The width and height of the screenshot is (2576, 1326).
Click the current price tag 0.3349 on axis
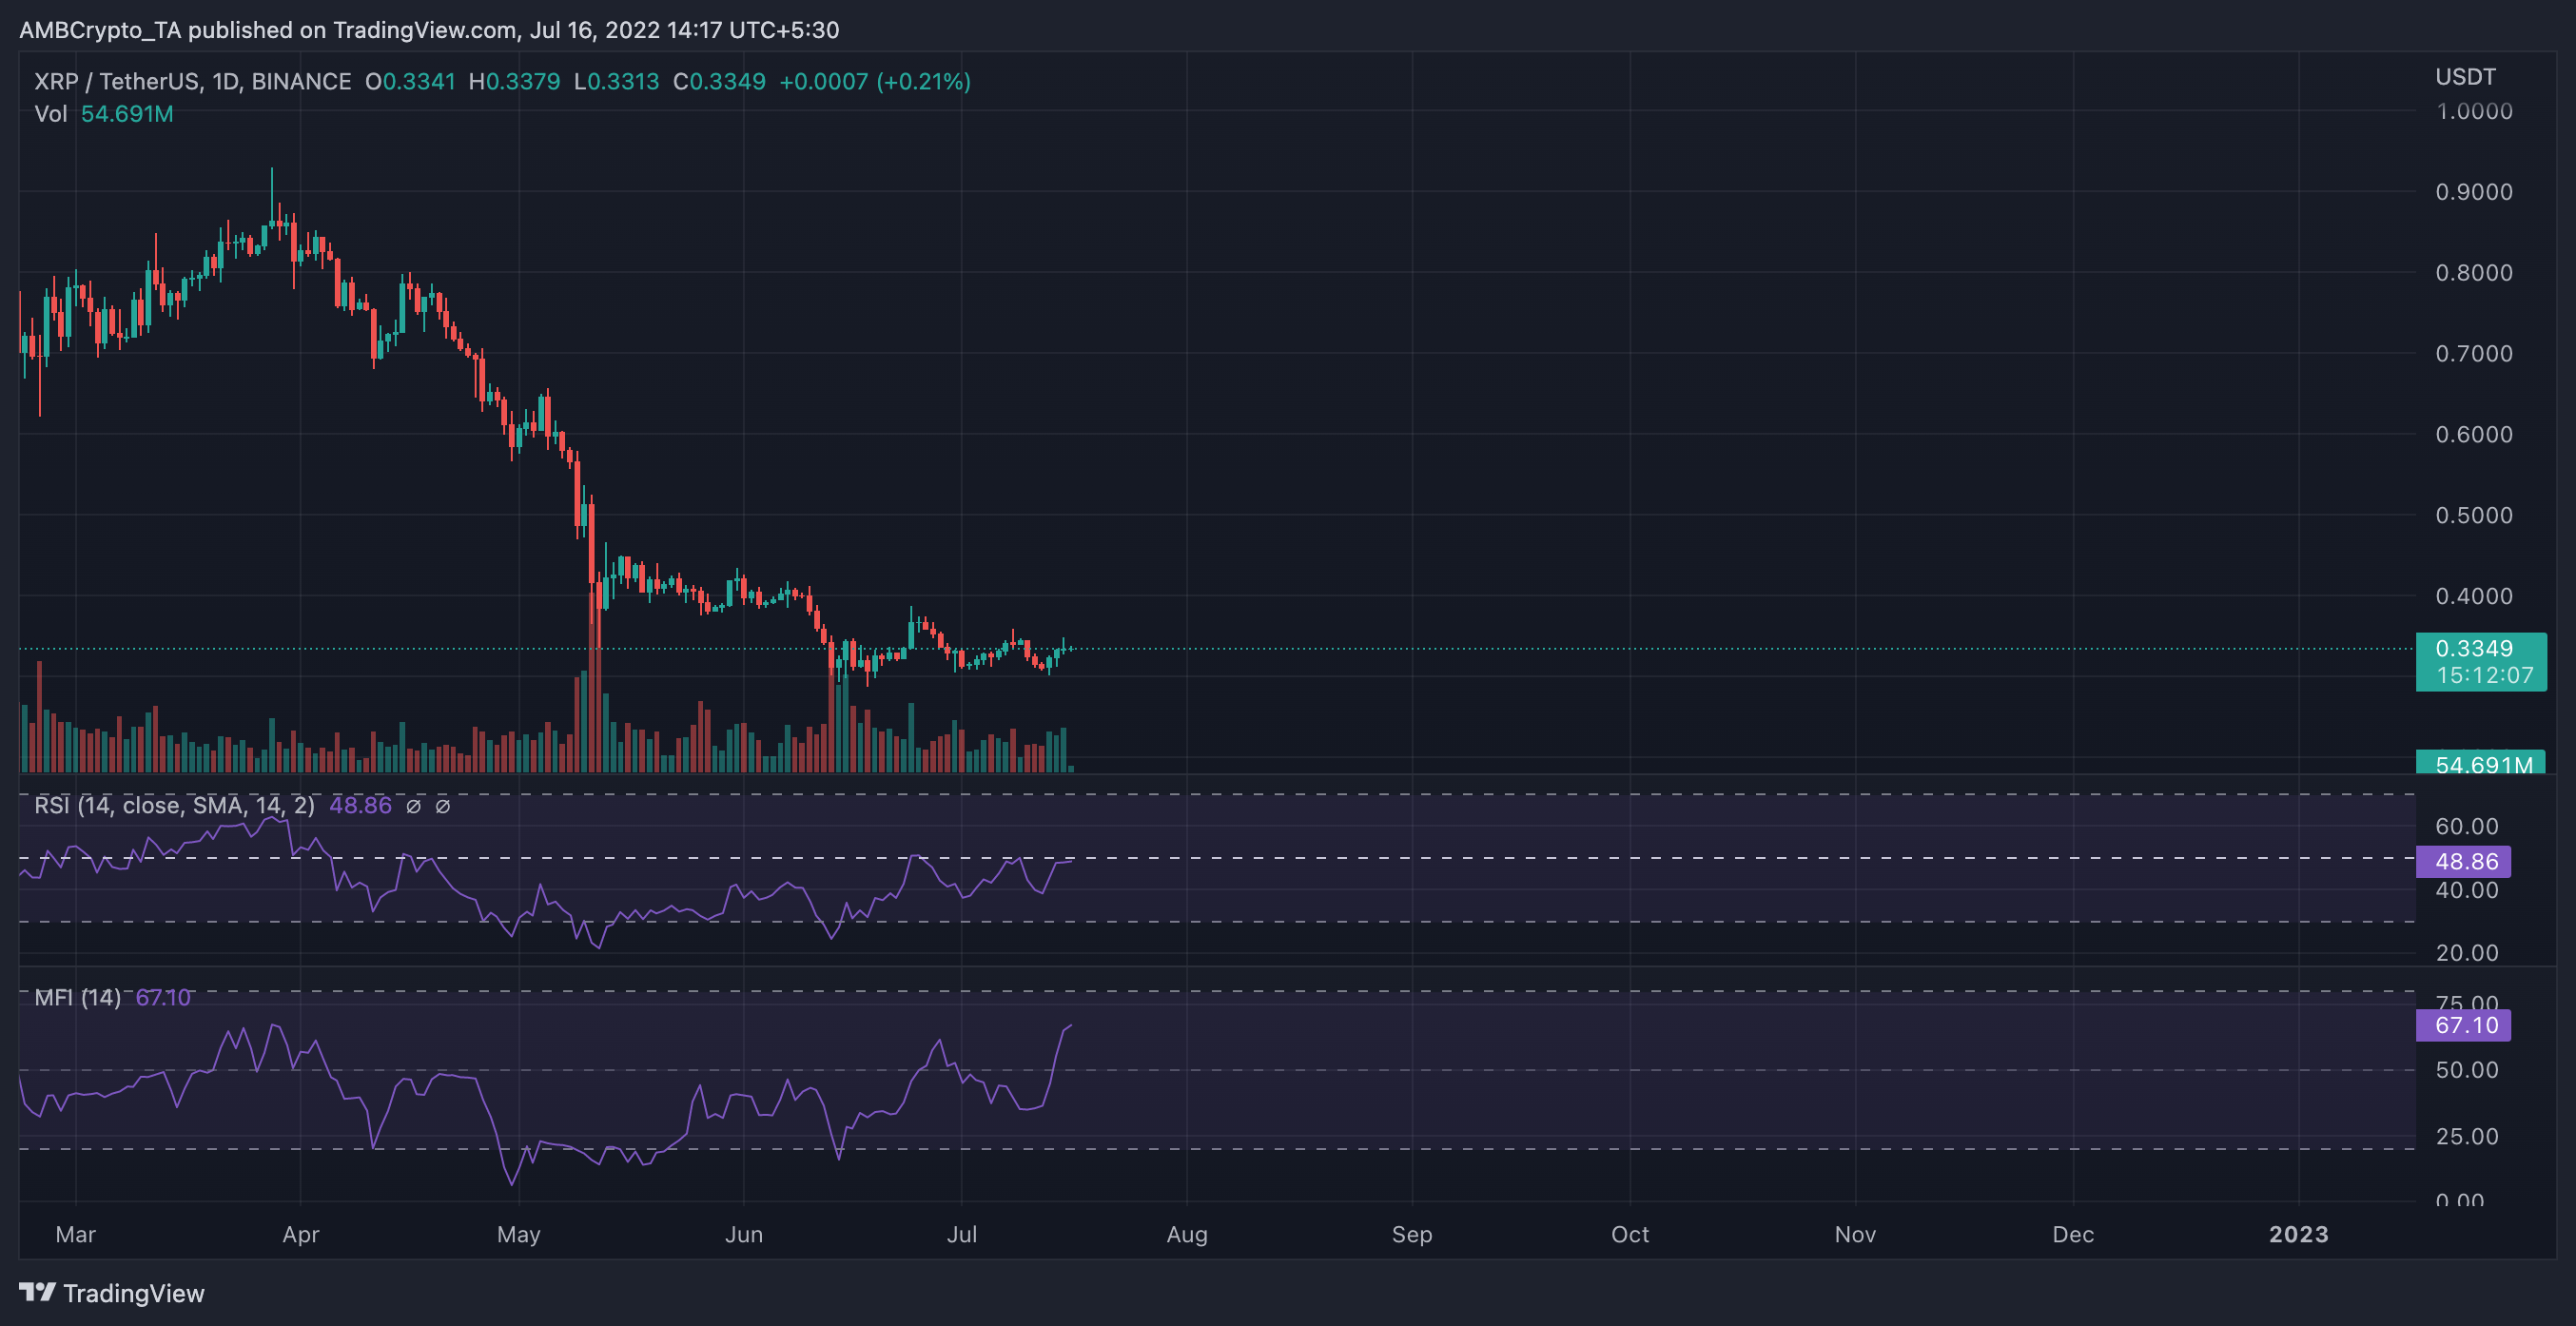(x=2481, y=662)
